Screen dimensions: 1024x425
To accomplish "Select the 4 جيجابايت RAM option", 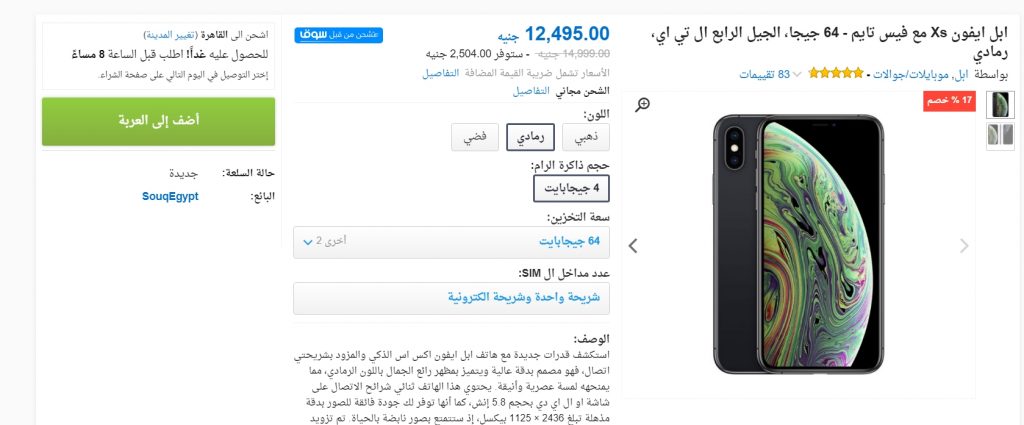I will pos(571,187).
